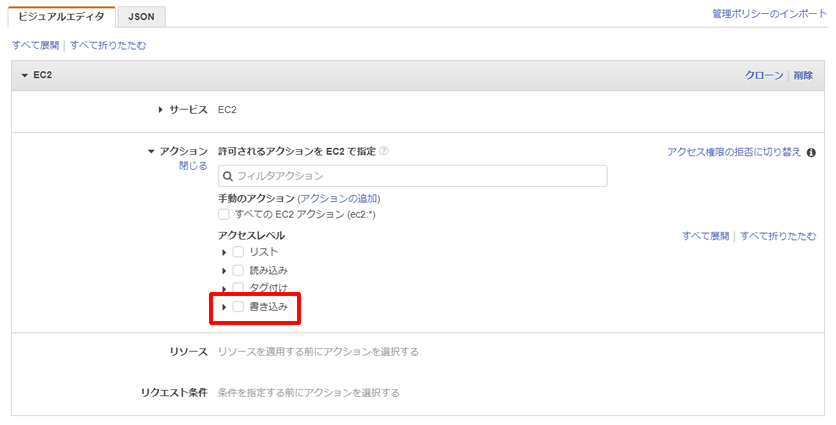Open 管理ポリシーのインポート link
Screen dimensions: 836x425
[769, 14]
